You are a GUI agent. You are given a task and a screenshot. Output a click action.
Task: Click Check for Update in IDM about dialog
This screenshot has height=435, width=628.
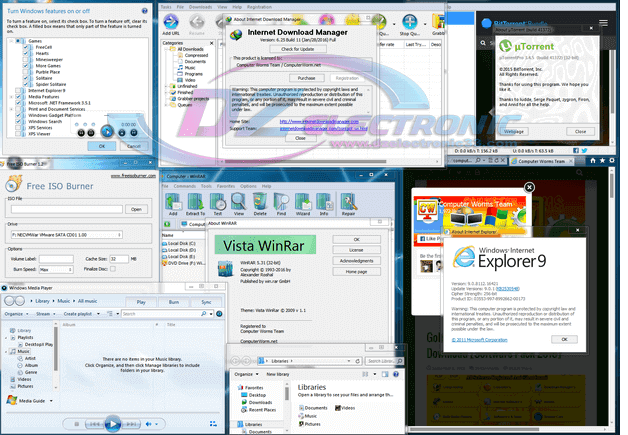(x=298, y=49)
